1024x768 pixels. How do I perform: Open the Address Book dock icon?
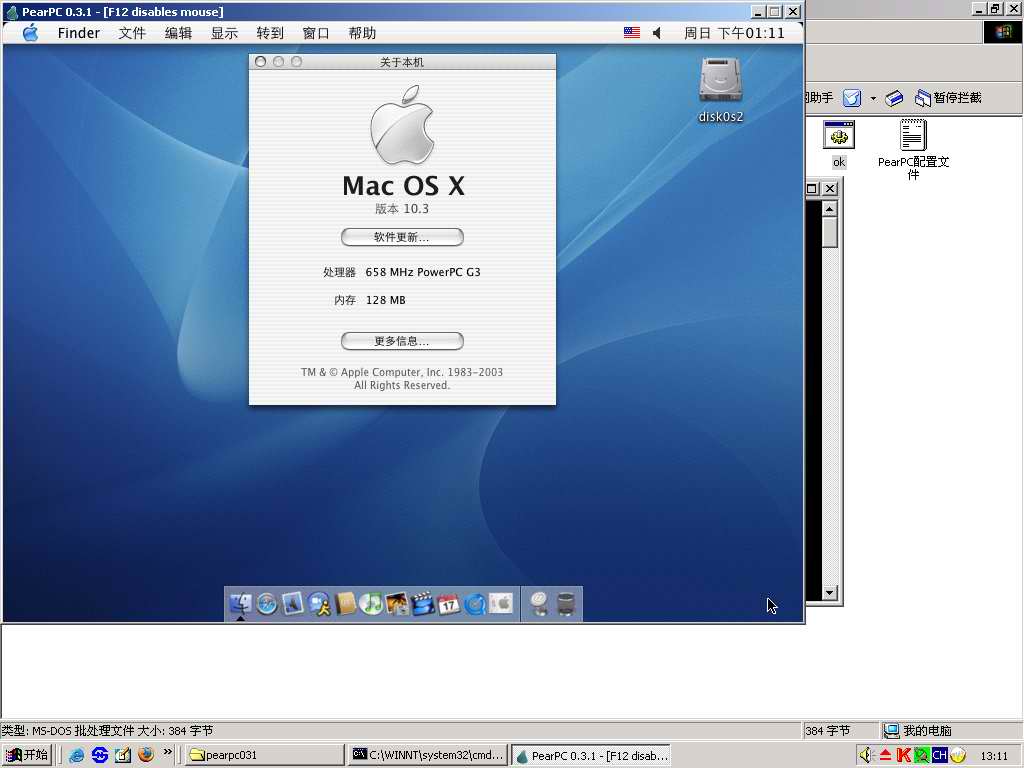coord(345,604)
